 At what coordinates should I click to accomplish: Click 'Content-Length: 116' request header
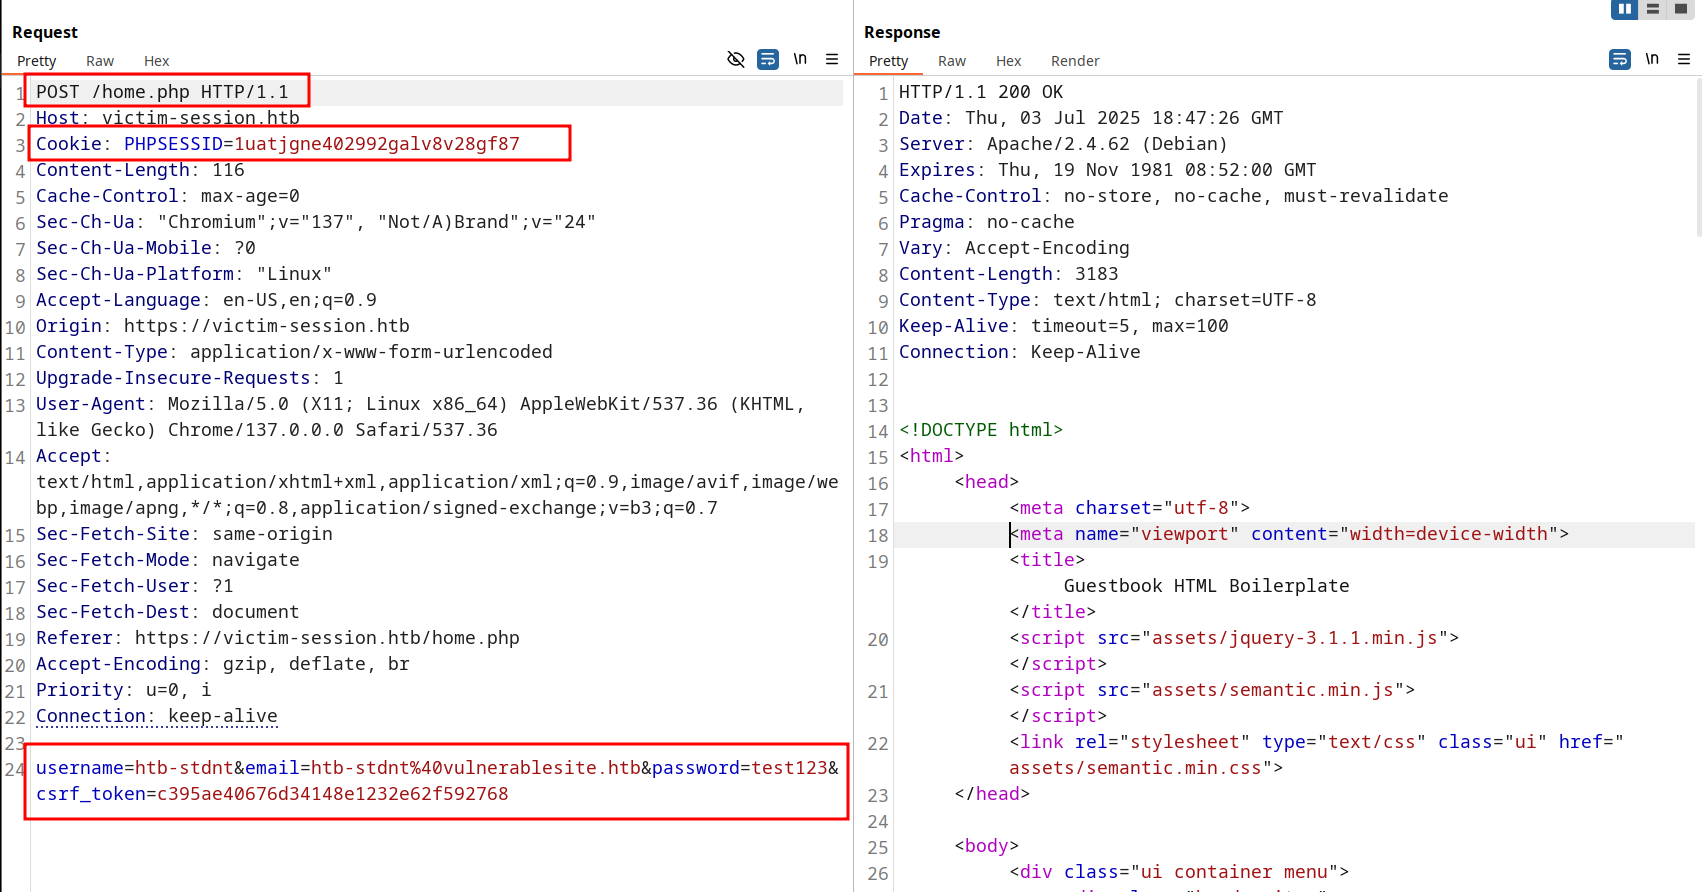point(140,170)
